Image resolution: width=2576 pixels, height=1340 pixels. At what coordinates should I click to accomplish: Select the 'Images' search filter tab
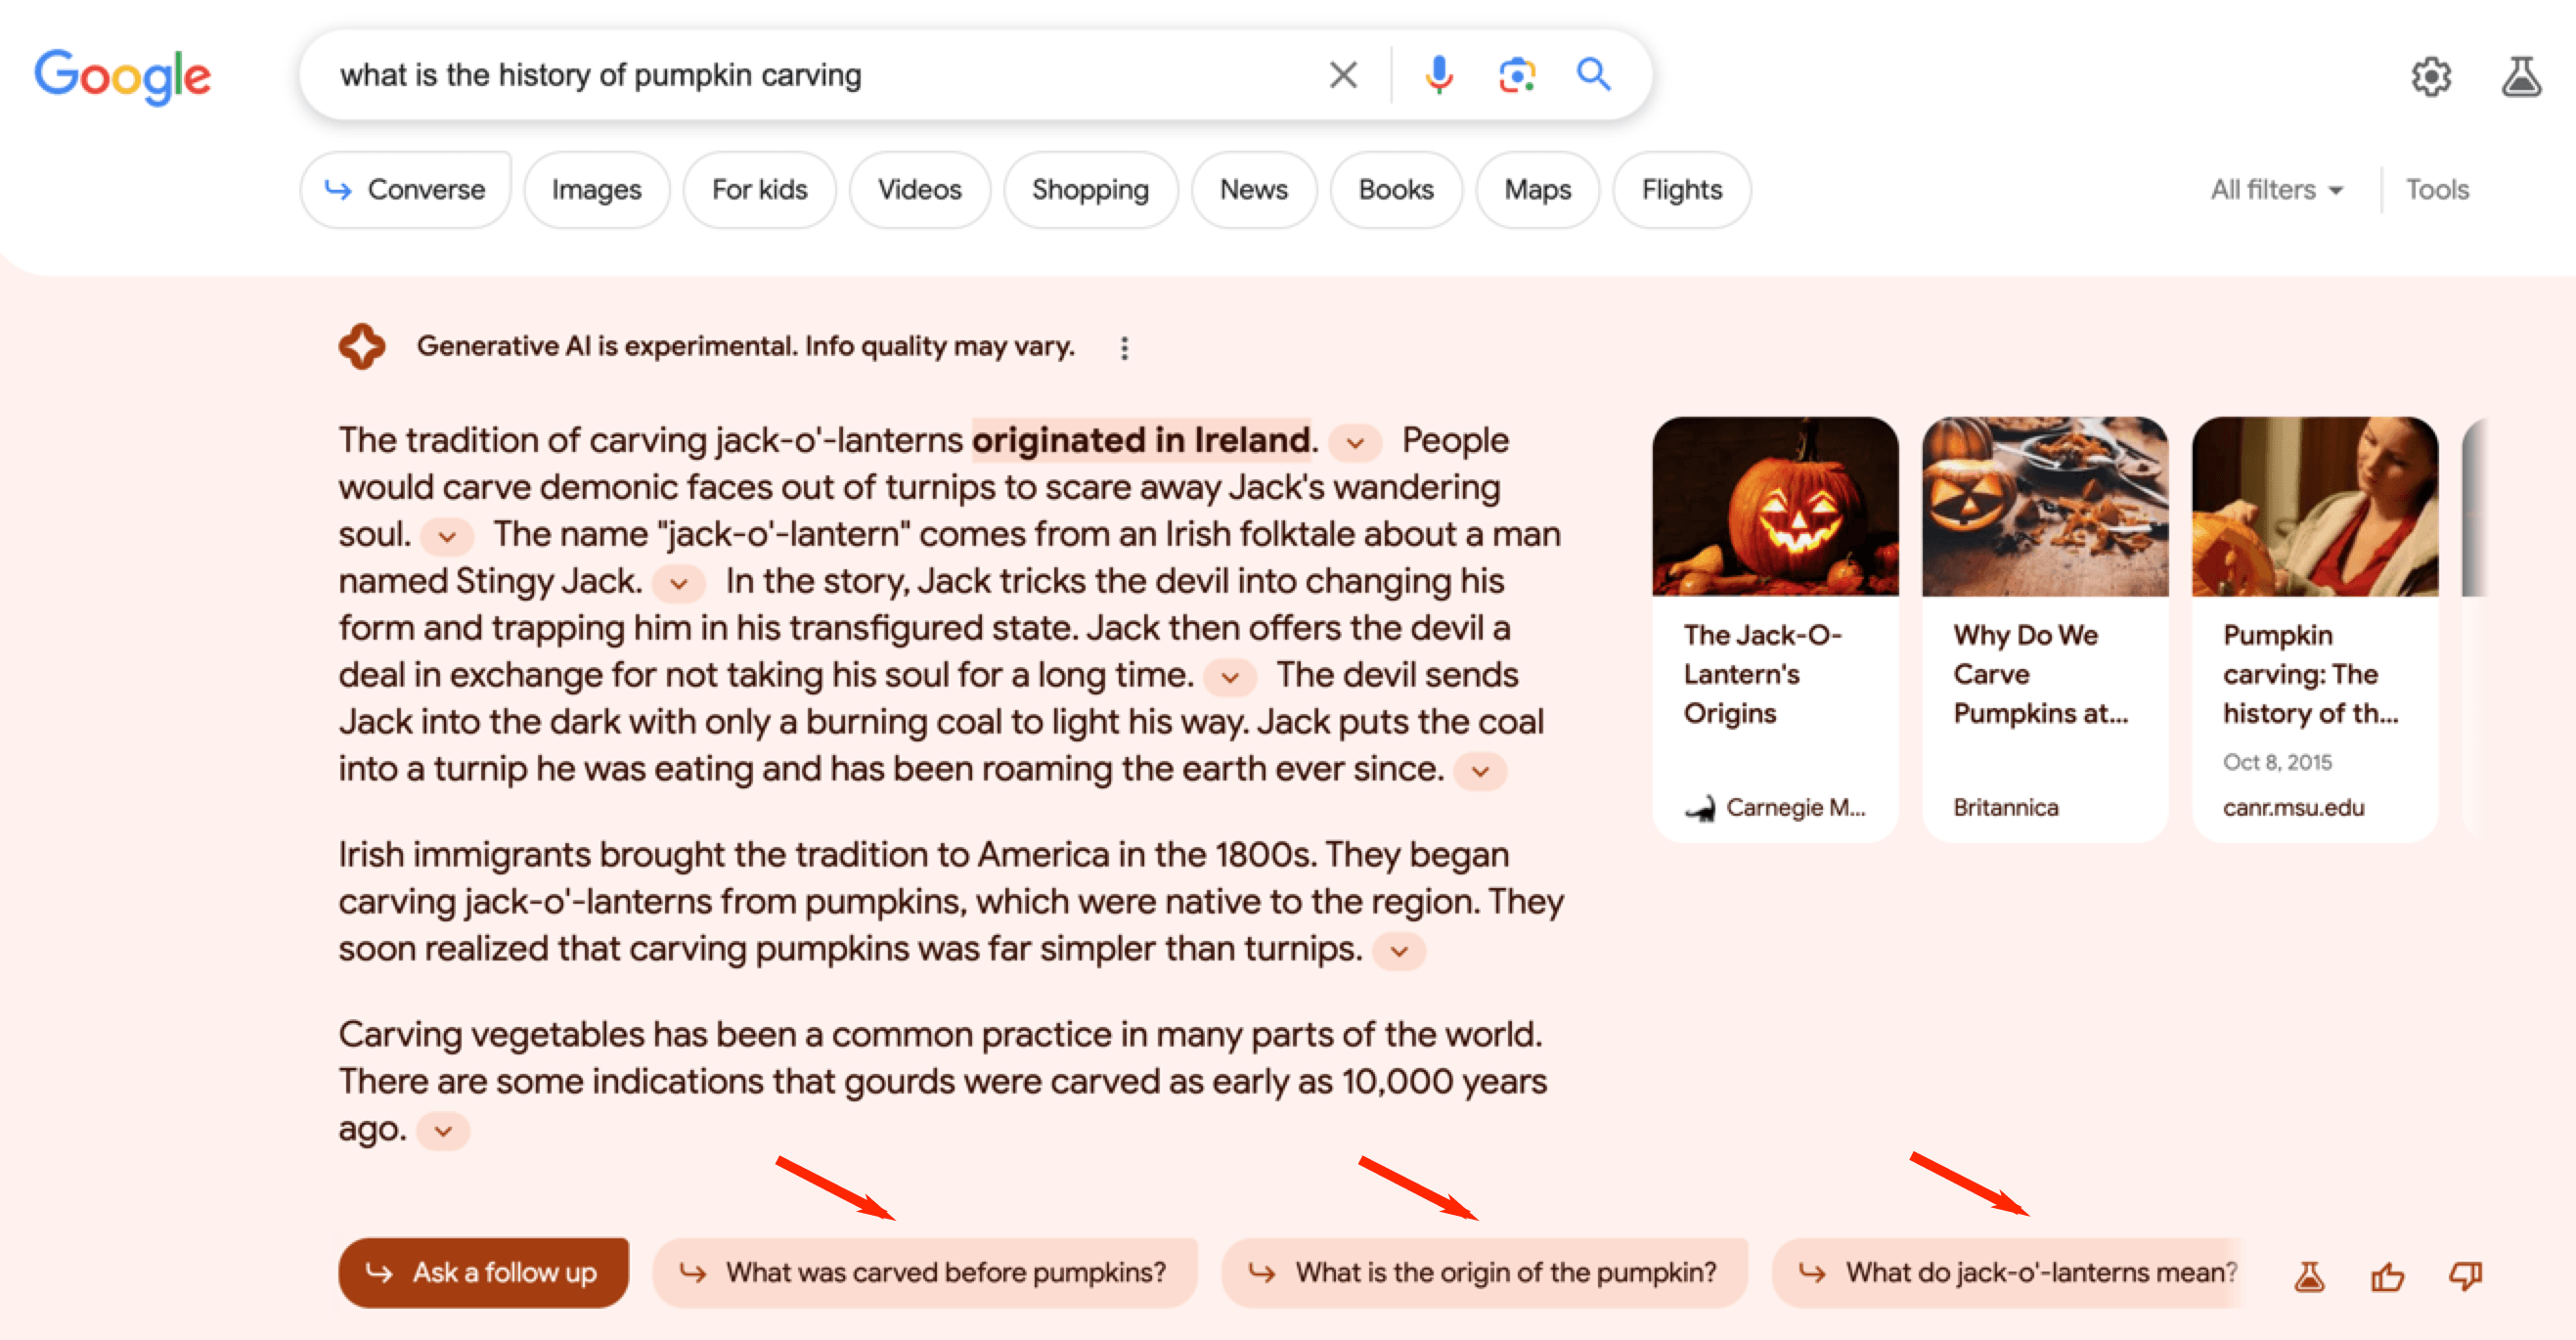597,189
